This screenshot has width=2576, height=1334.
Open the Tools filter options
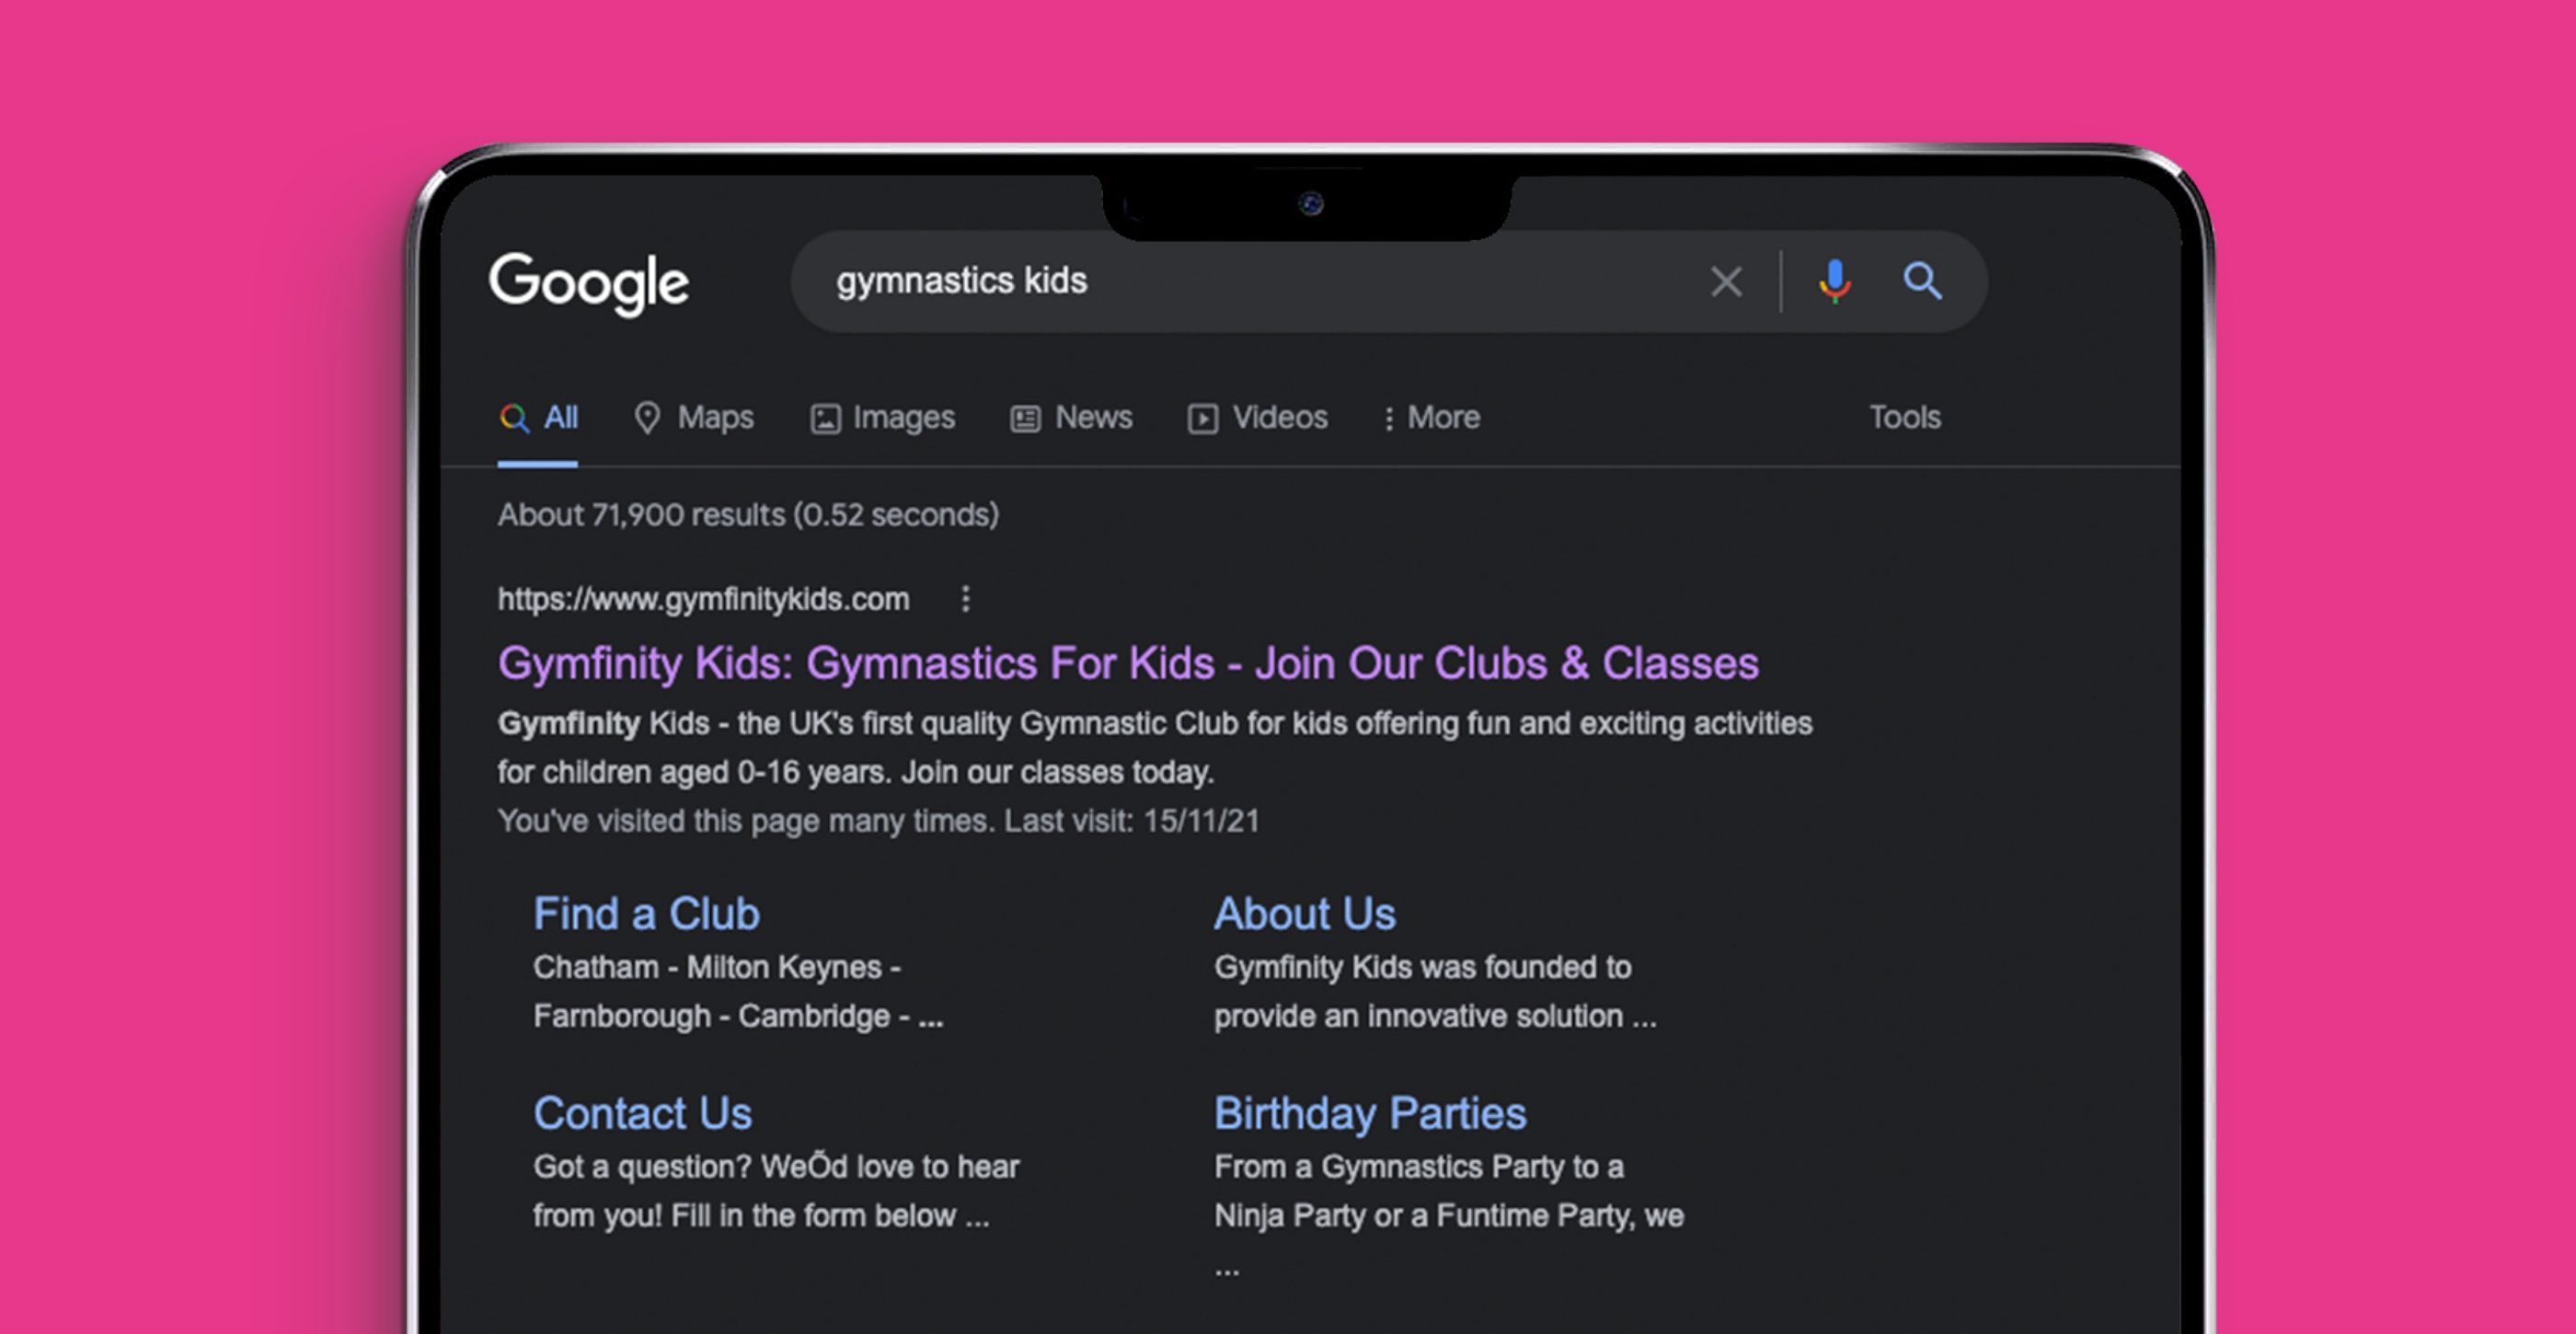tap(1905, 417)
